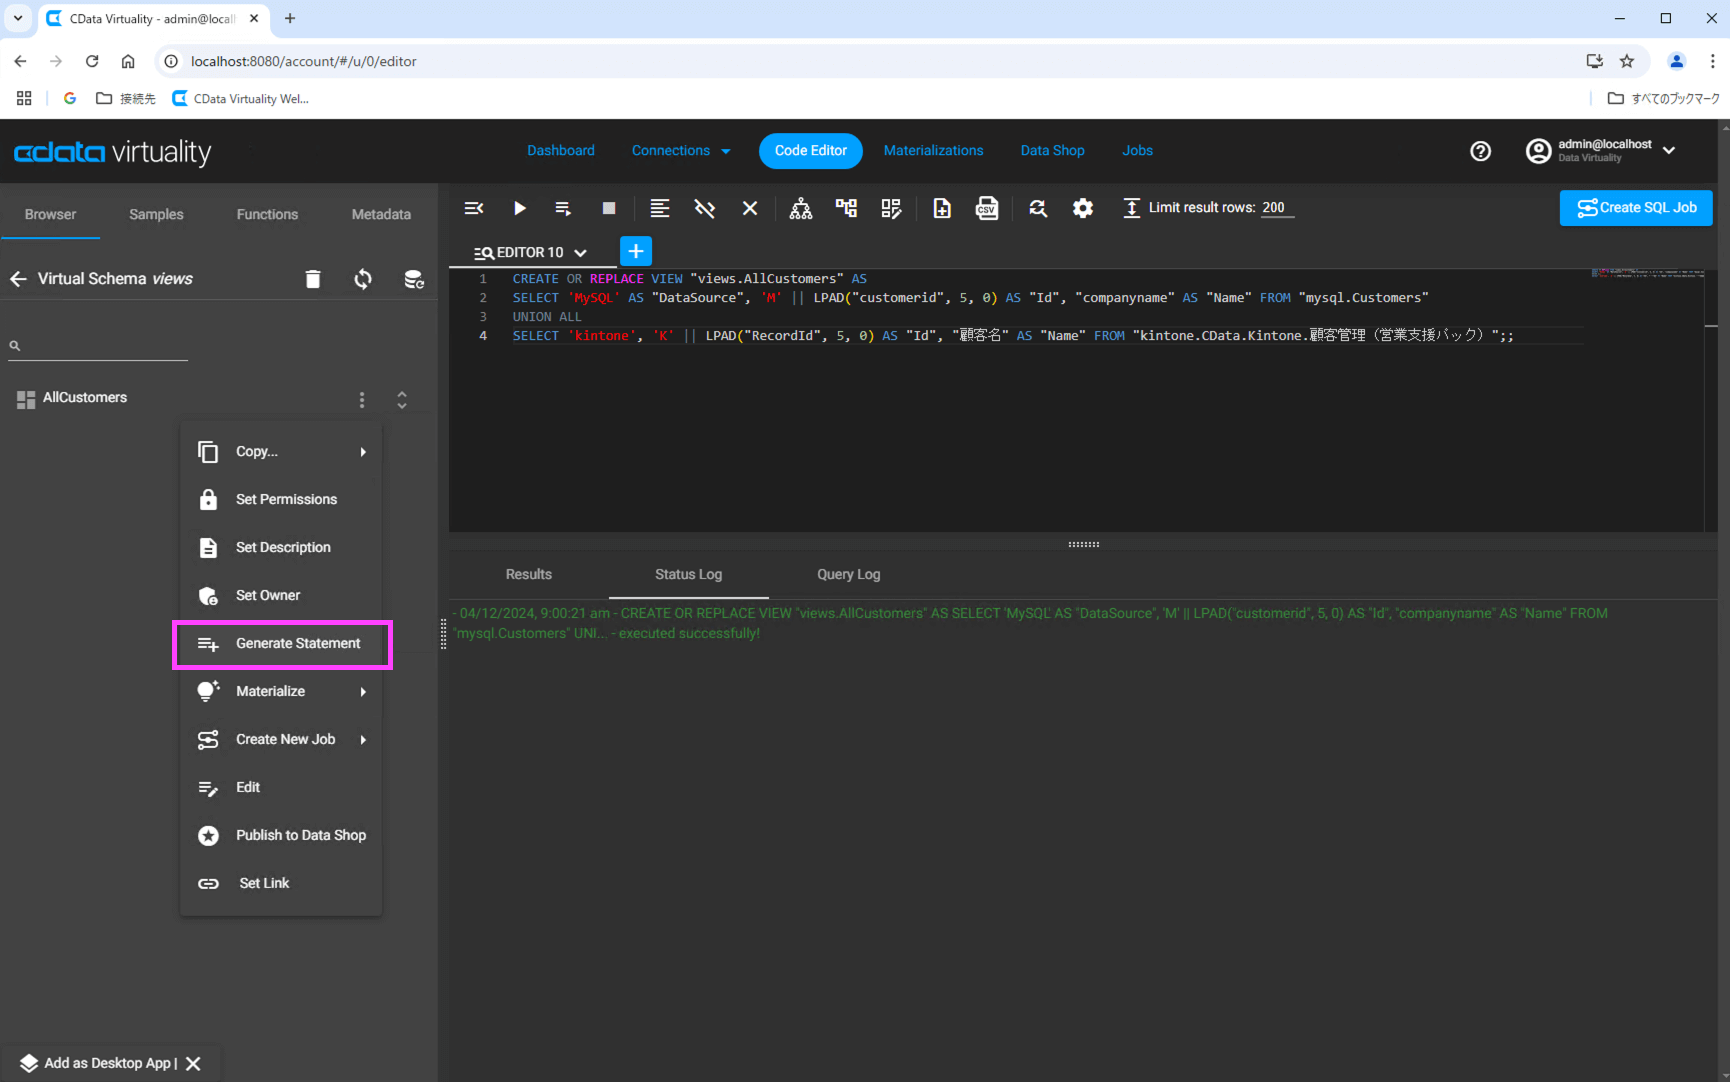Screen dimensions: 1730x1082
Task: Dismiss the Add as Desktop App banner
Action: 194,1063
